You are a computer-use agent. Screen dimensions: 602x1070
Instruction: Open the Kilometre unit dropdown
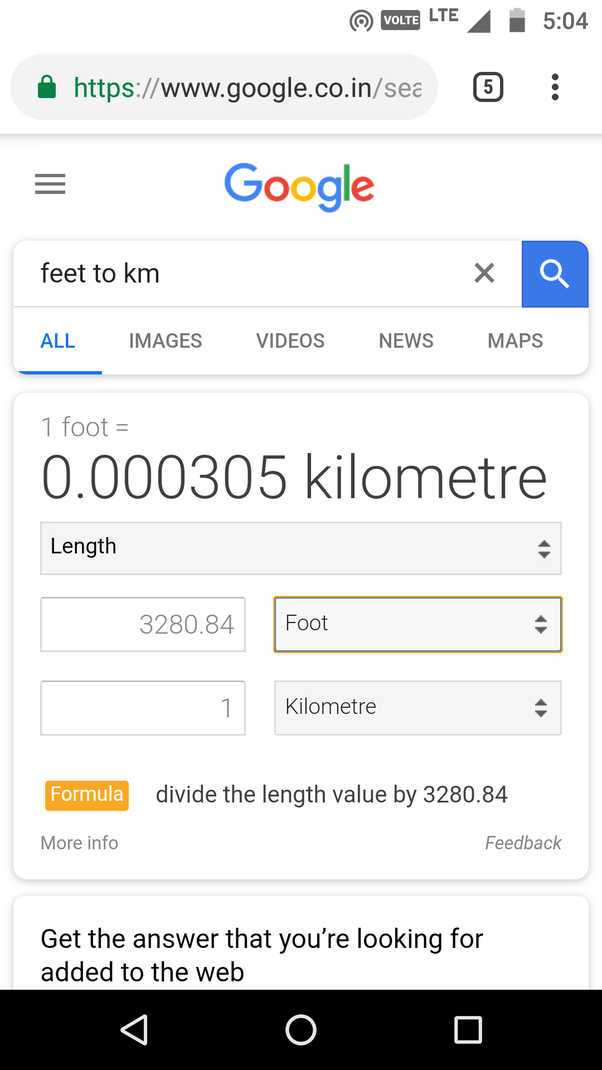(418, 708)
